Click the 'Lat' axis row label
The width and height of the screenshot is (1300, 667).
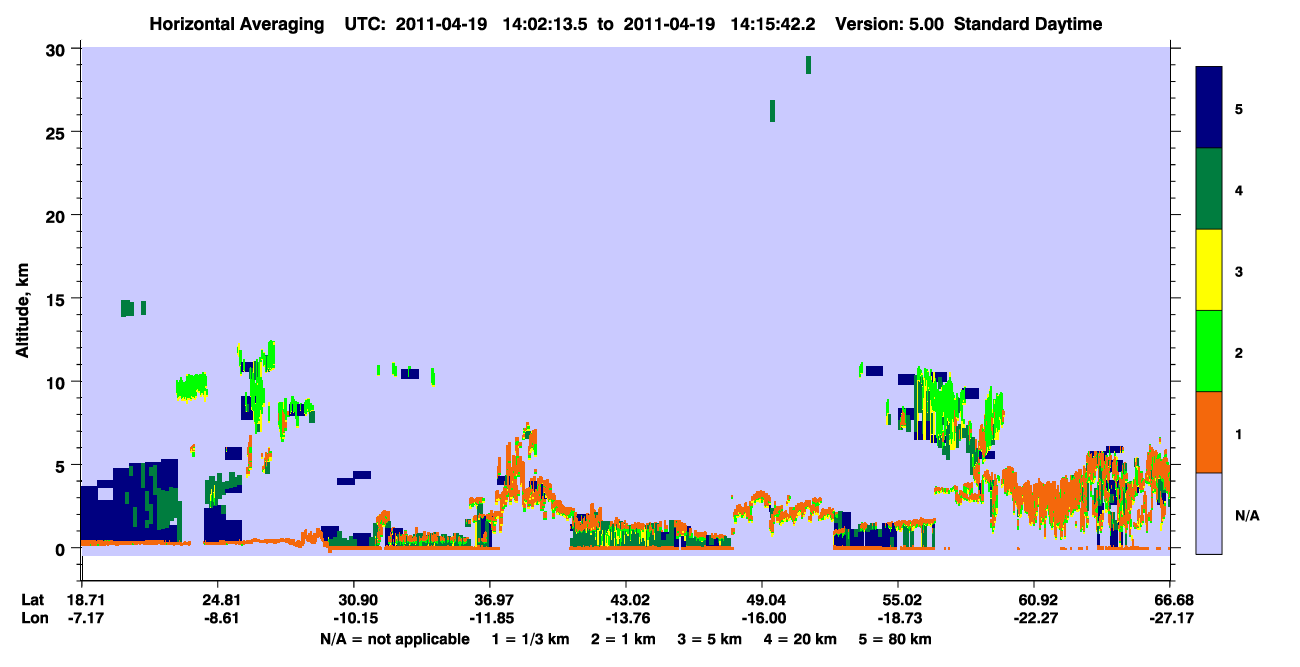[x=32, y=599]
